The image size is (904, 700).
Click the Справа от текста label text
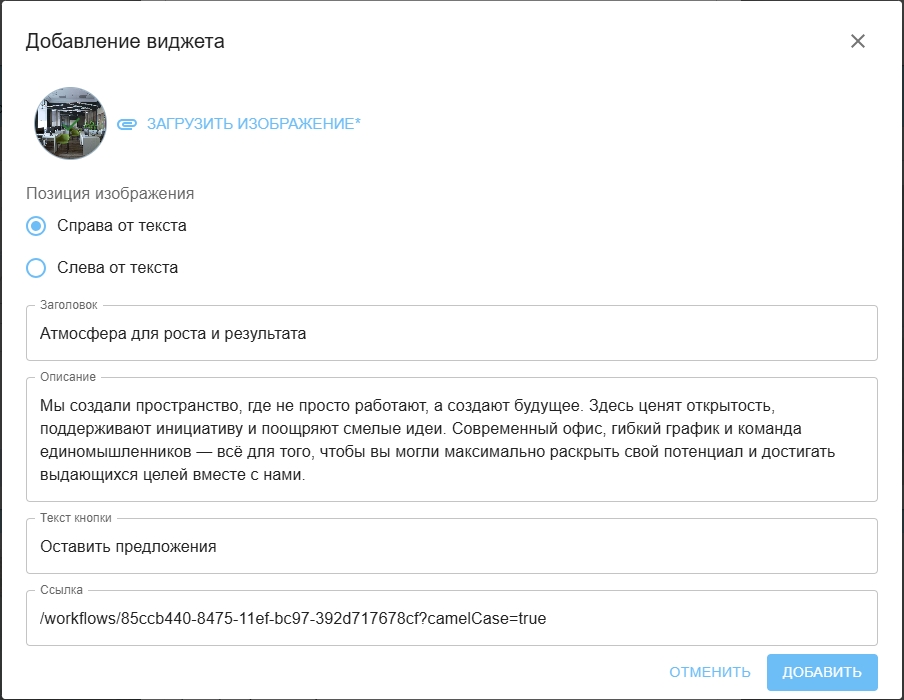(x=122, y=226)
